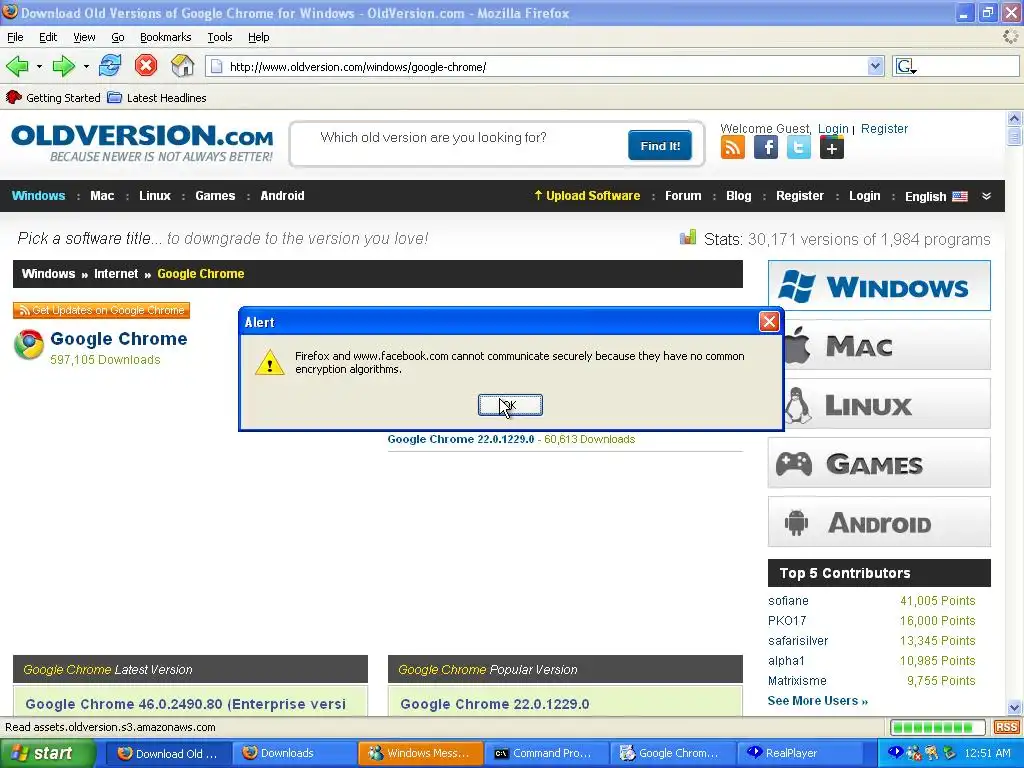
Task: Click the page loading progress bar
Action: pyautogui.click(x=937, y=727)
